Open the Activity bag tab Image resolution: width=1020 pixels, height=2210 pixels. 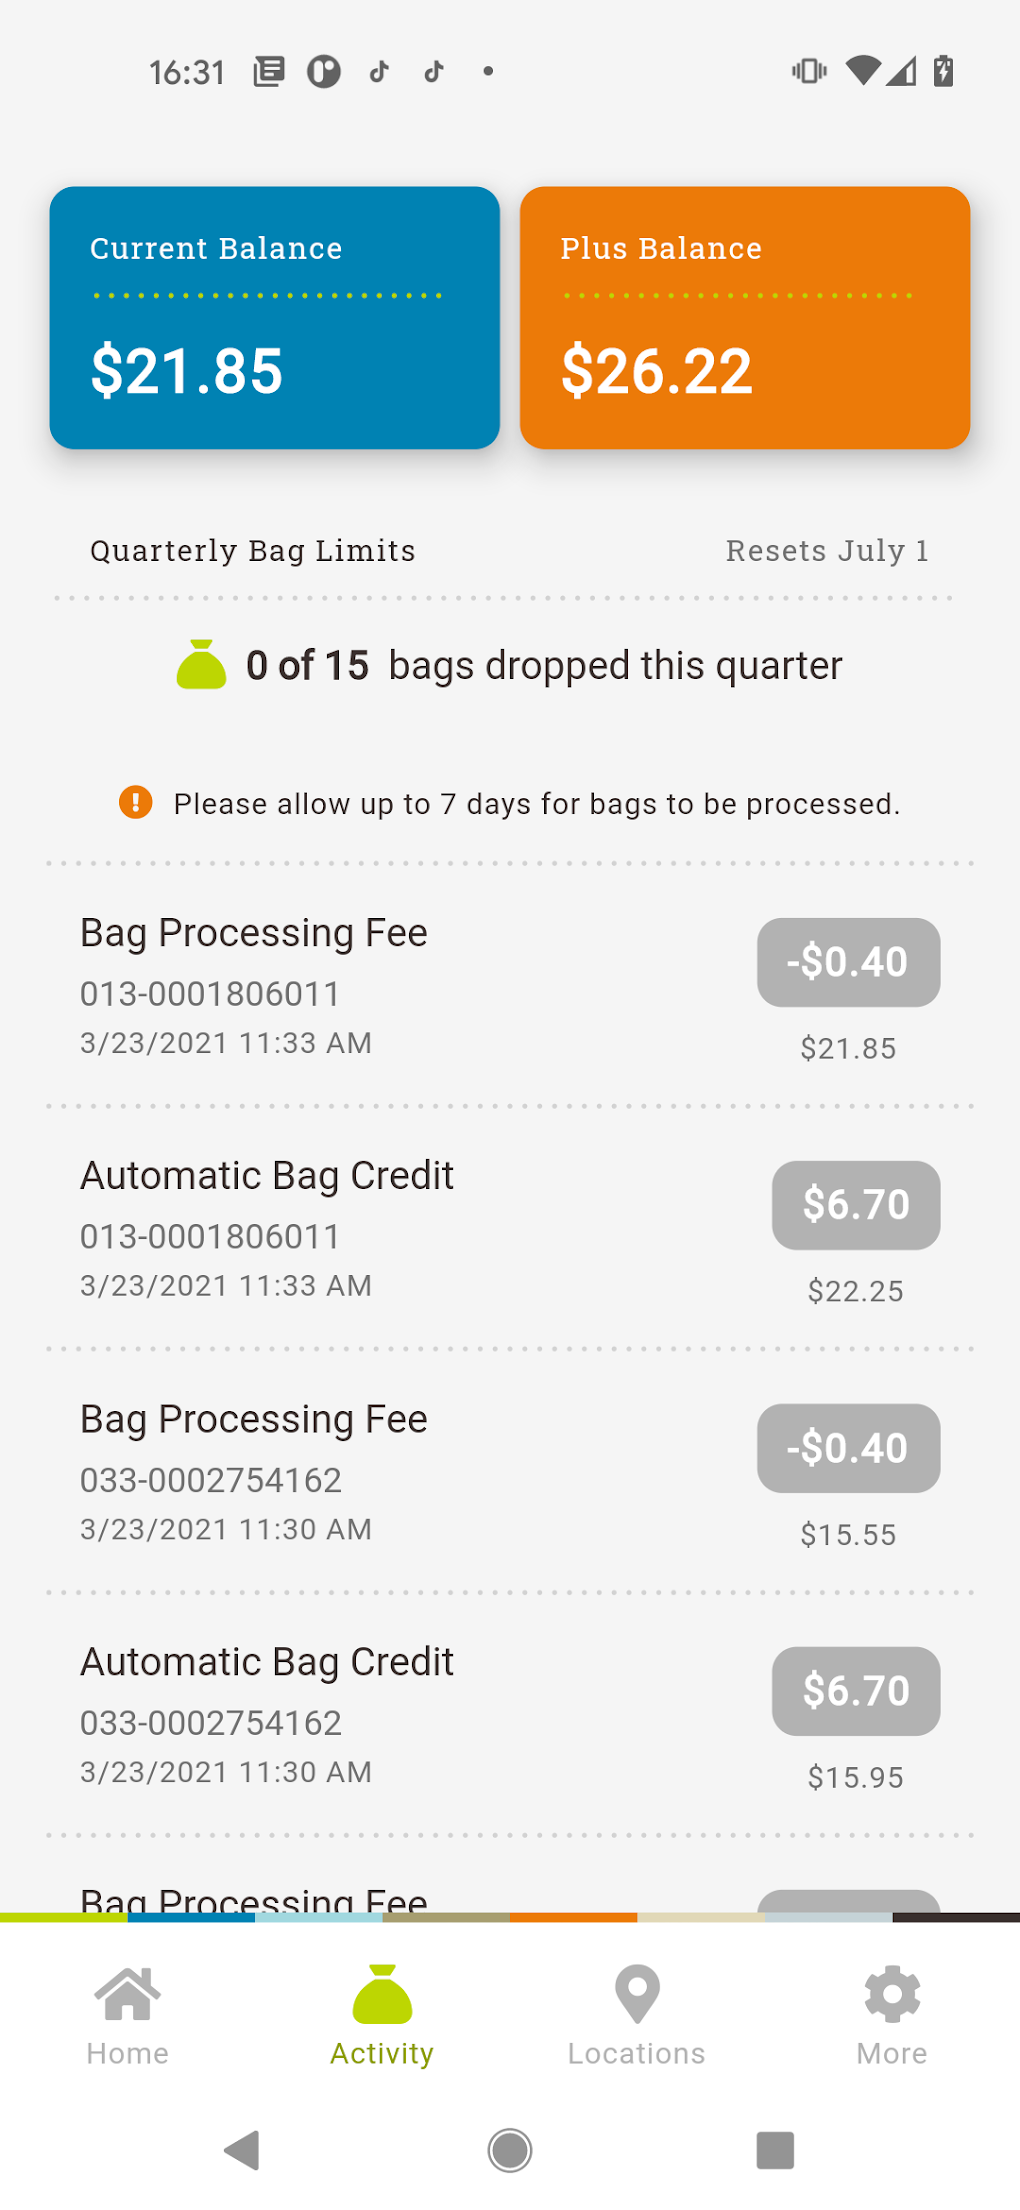[382, 2014]
